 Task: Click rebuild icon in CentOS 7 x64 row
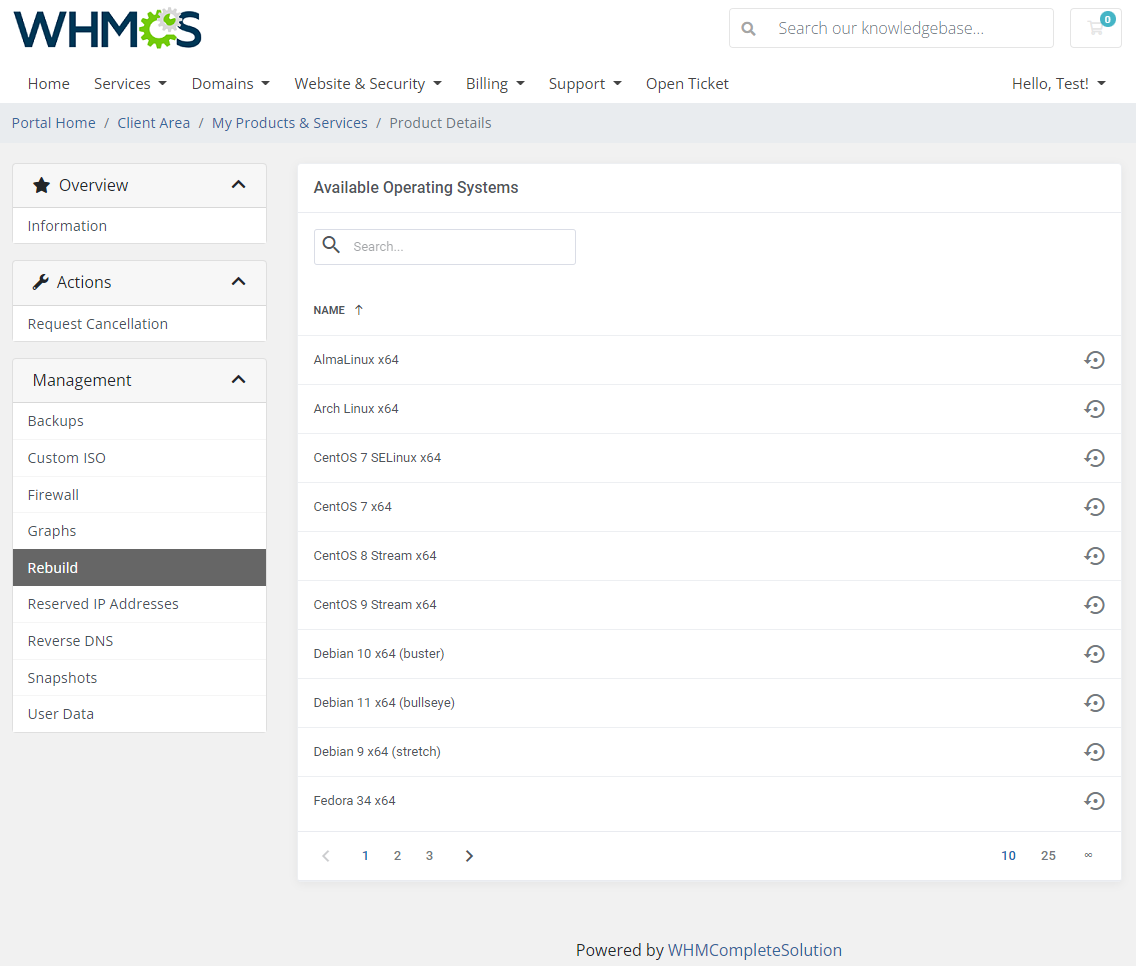[x=1094, y=507]
